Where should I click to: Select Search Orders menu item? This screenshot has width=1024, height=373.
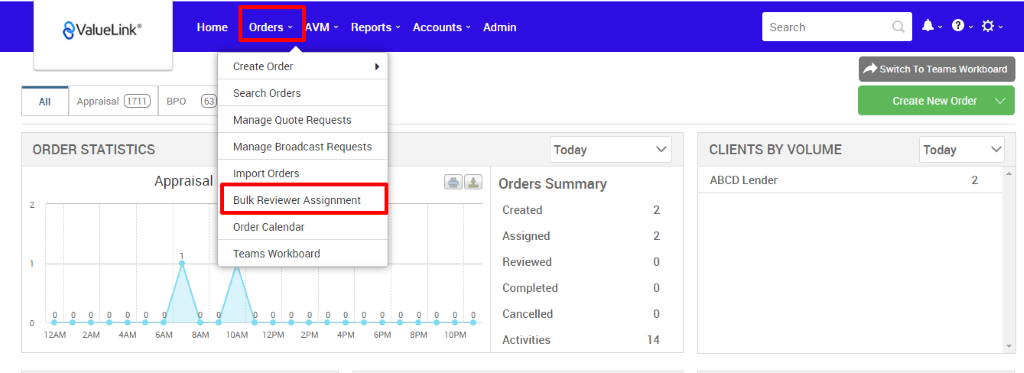tap(303, 93)
